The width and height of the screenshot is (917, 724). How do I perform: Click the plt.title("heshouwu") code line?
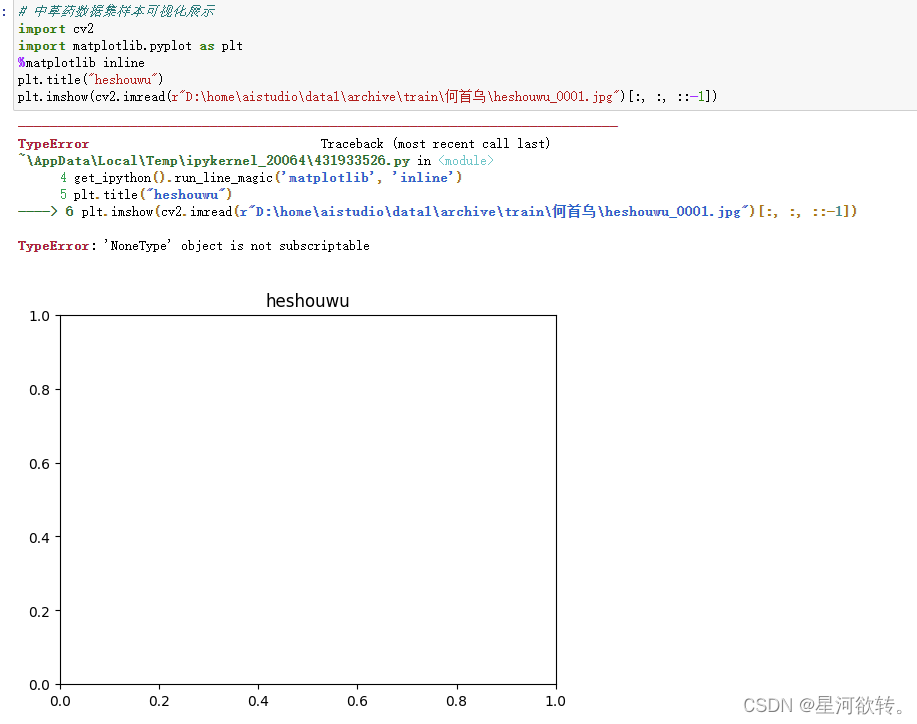point(88,79)
